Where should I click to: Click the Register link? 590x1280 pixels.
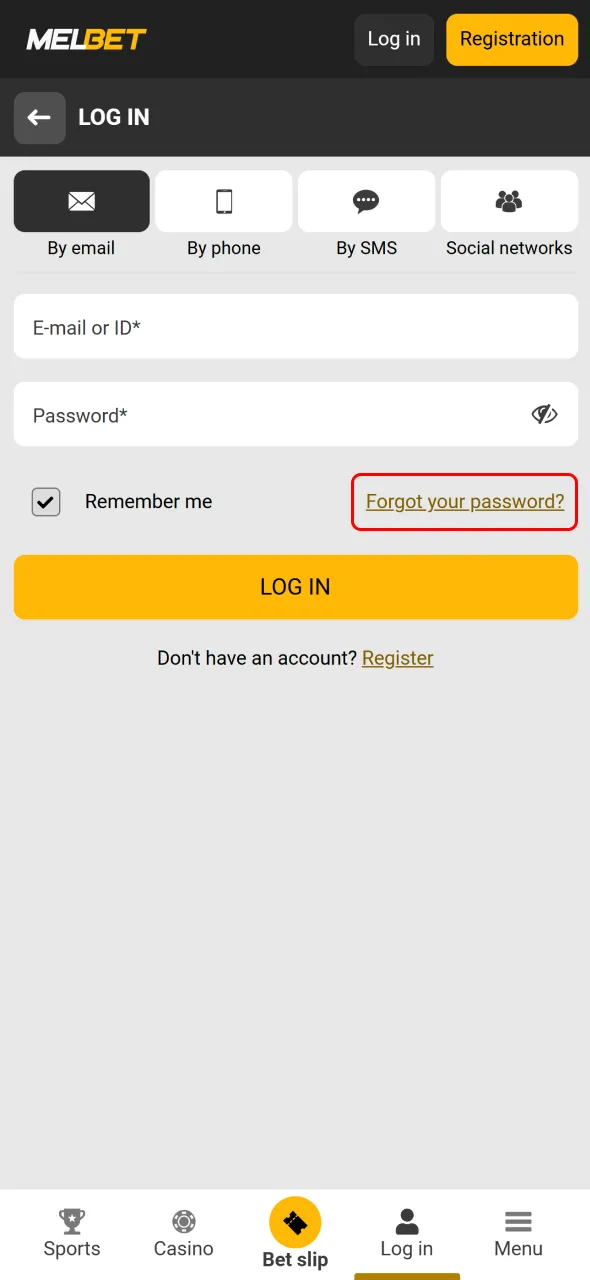[x=397, y=658]
